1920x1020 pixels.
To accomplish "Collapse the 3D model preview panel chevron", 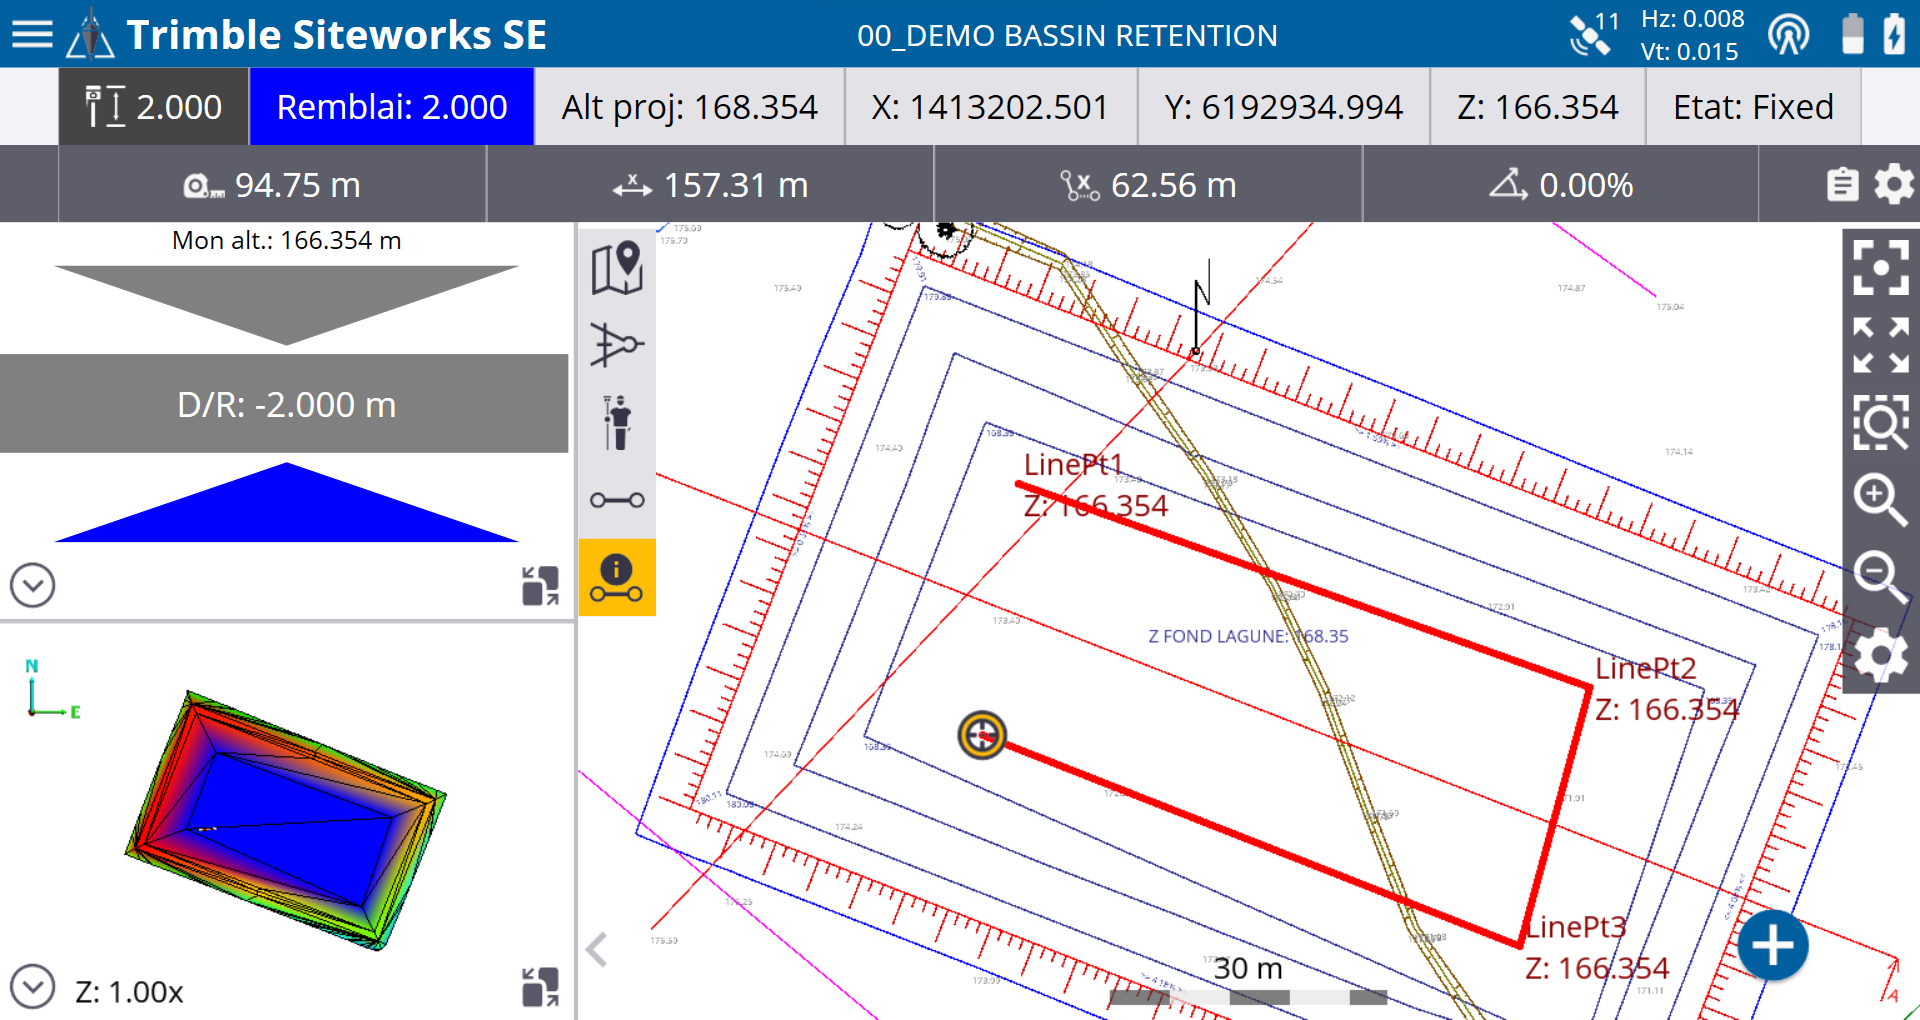I will 32,986.
